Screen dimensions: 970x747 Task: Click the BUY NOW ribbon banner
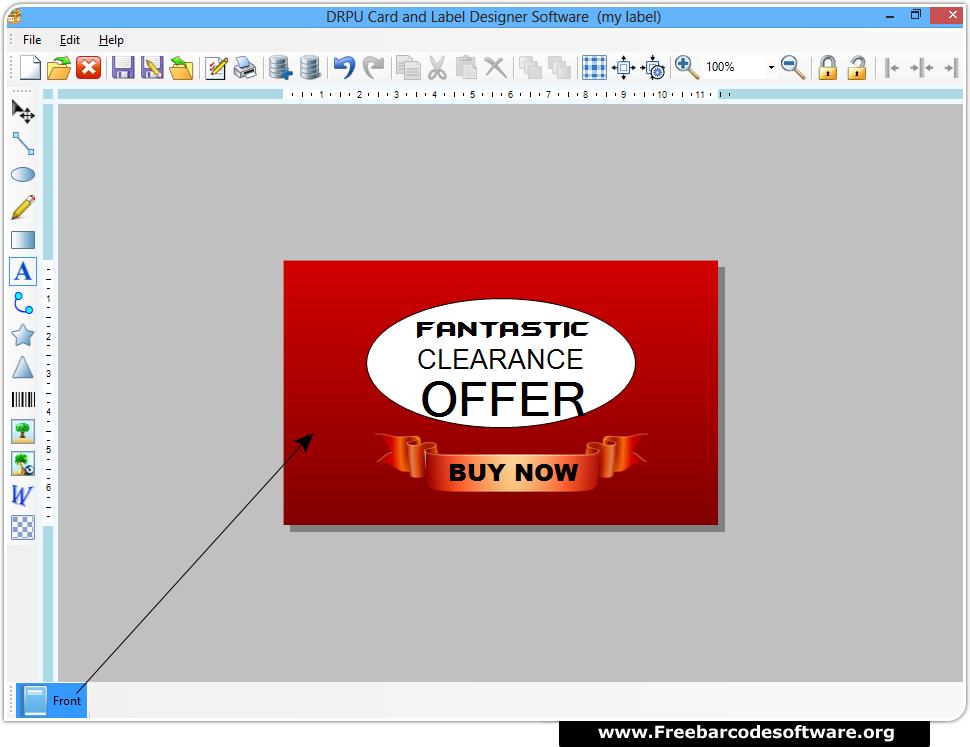[x=511, y=464]
